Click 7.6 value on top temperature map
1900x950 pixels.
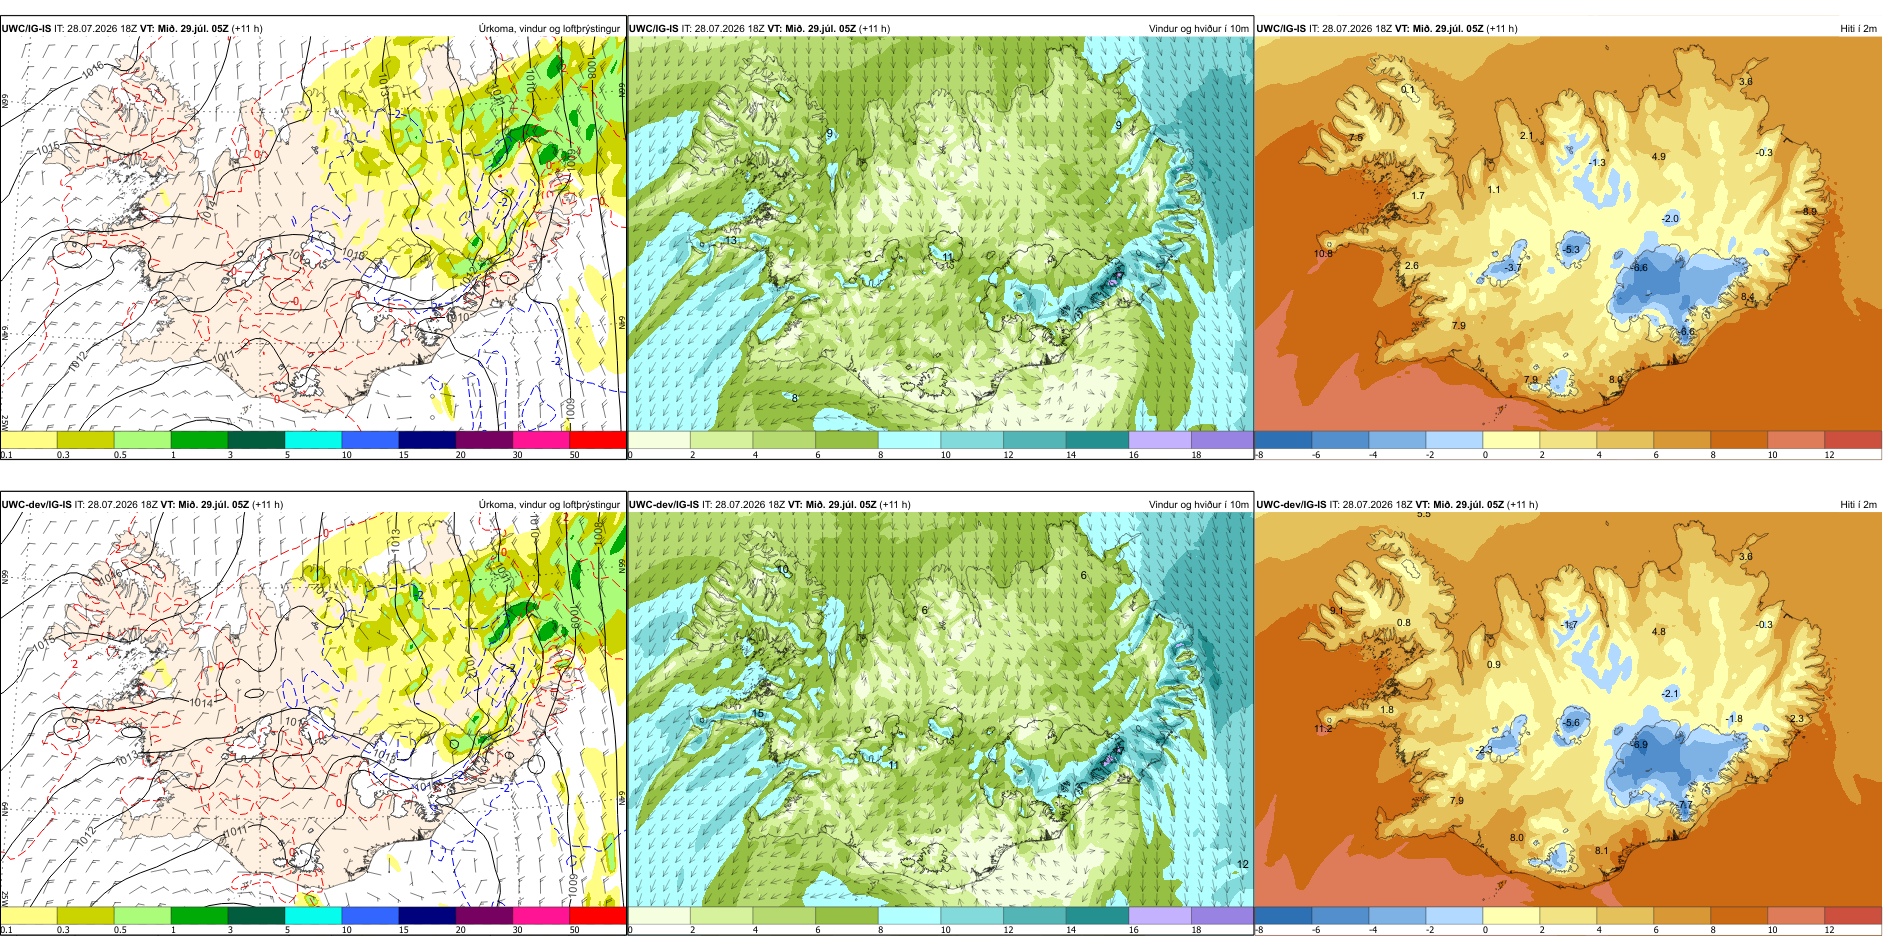1355,138
